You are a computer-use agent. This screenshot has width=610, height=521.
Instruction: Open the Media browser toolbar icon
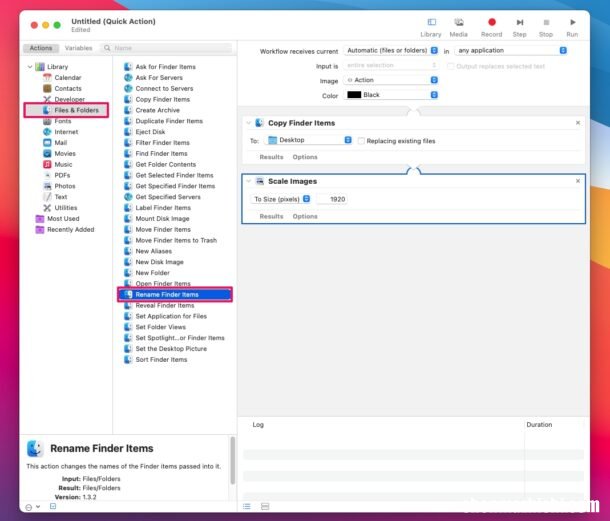coord(459,23)
